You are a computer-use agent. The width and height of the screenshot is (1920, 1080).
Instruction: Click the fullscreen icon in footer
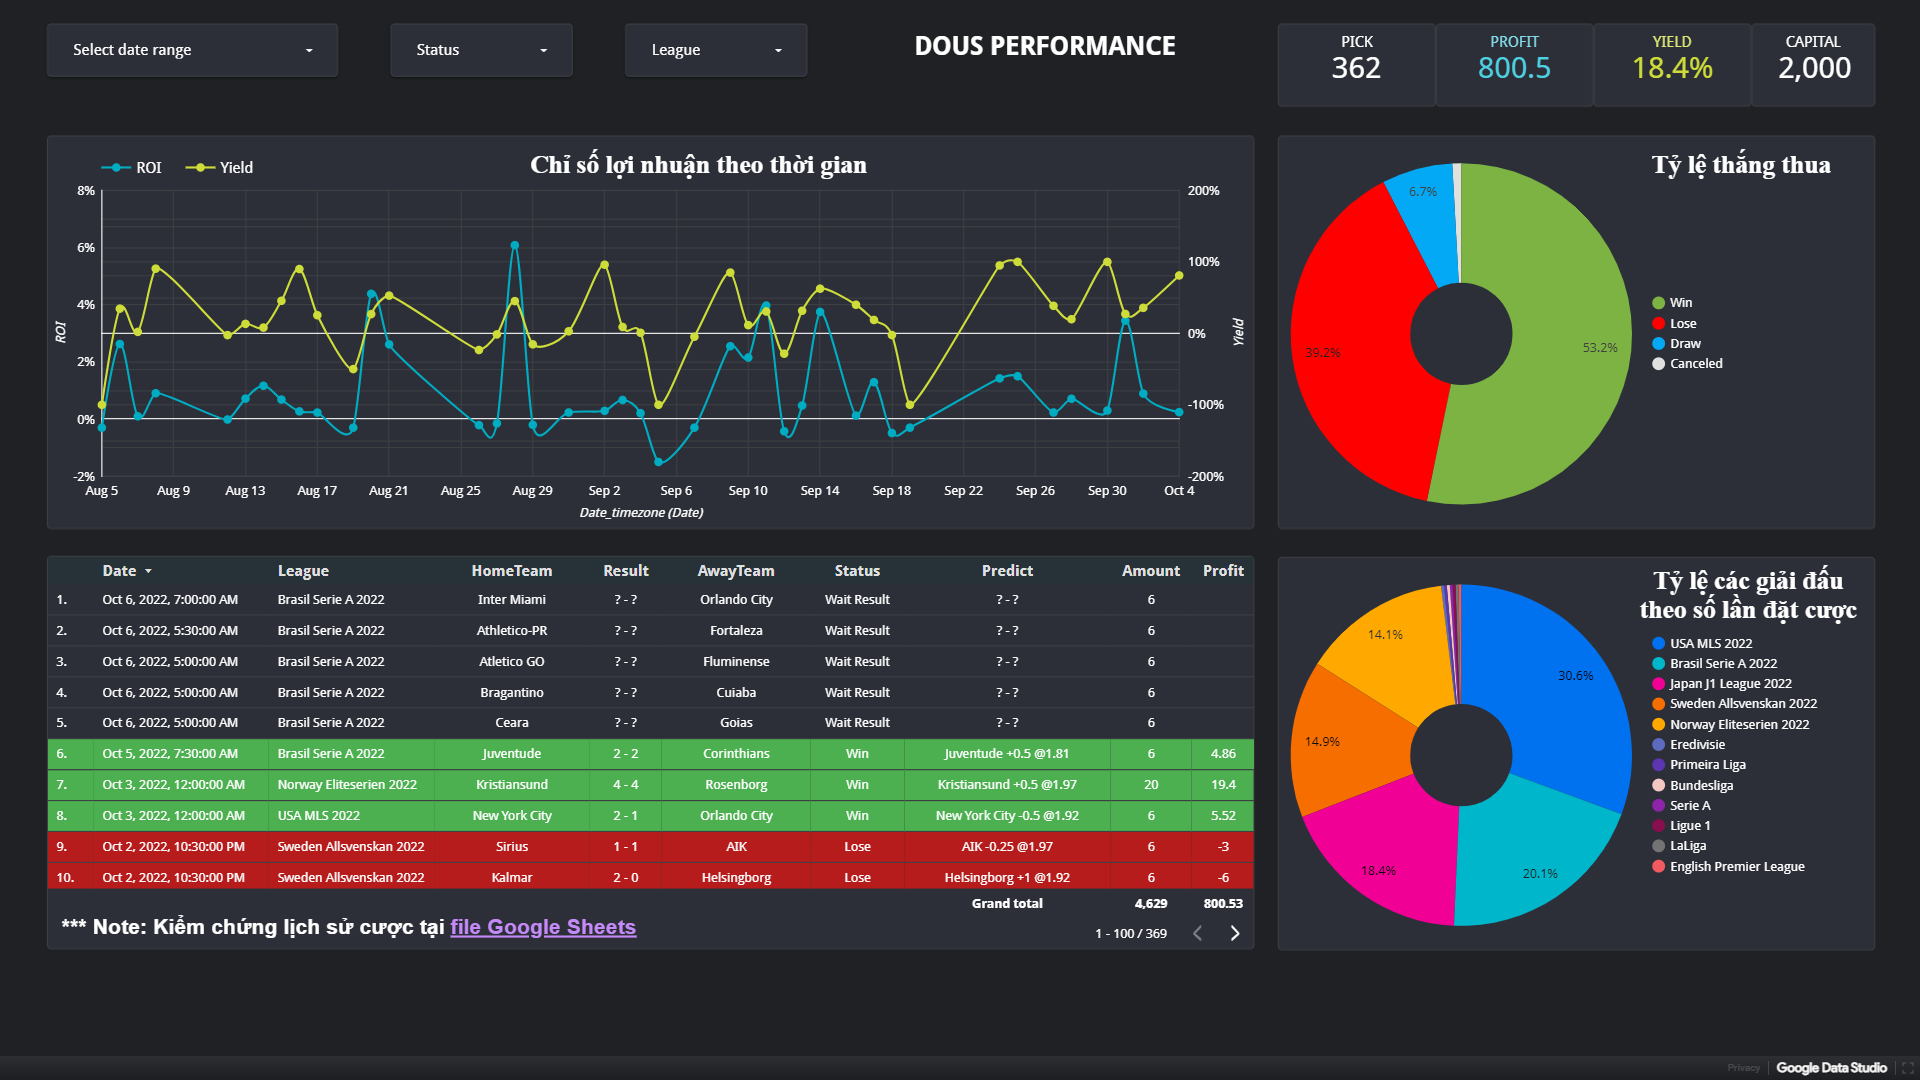coord(1907,1068)
